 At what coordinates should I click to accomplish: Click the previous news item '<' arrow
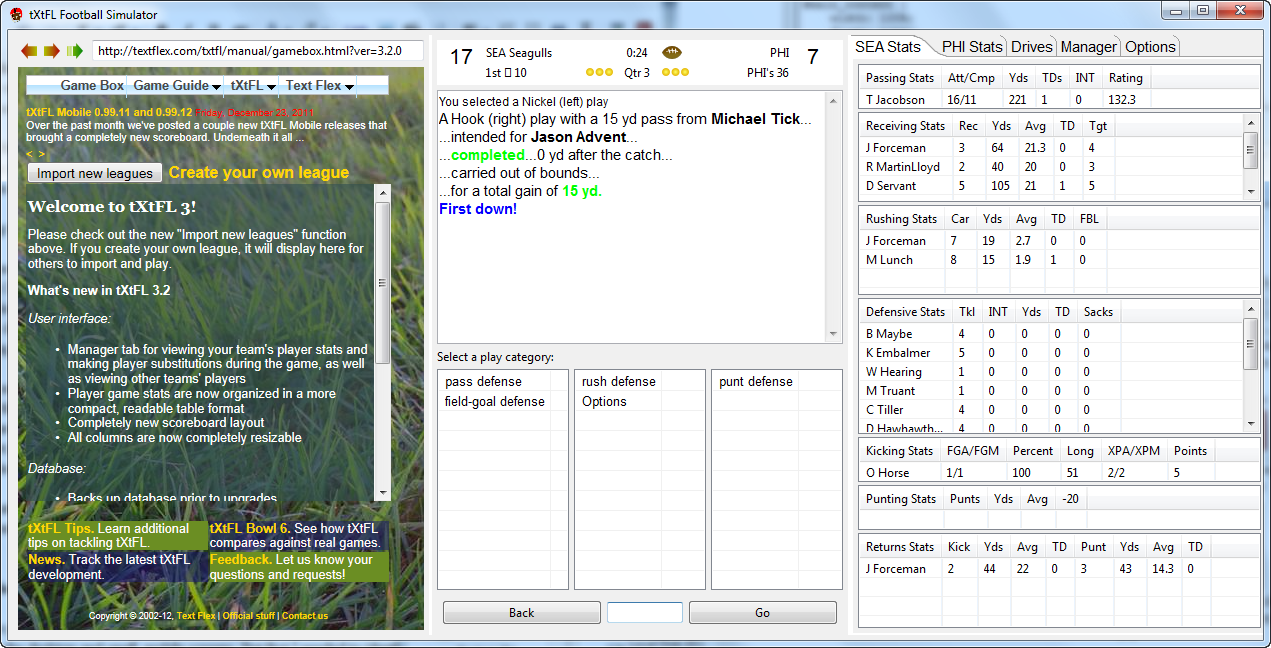coord(30,154)
